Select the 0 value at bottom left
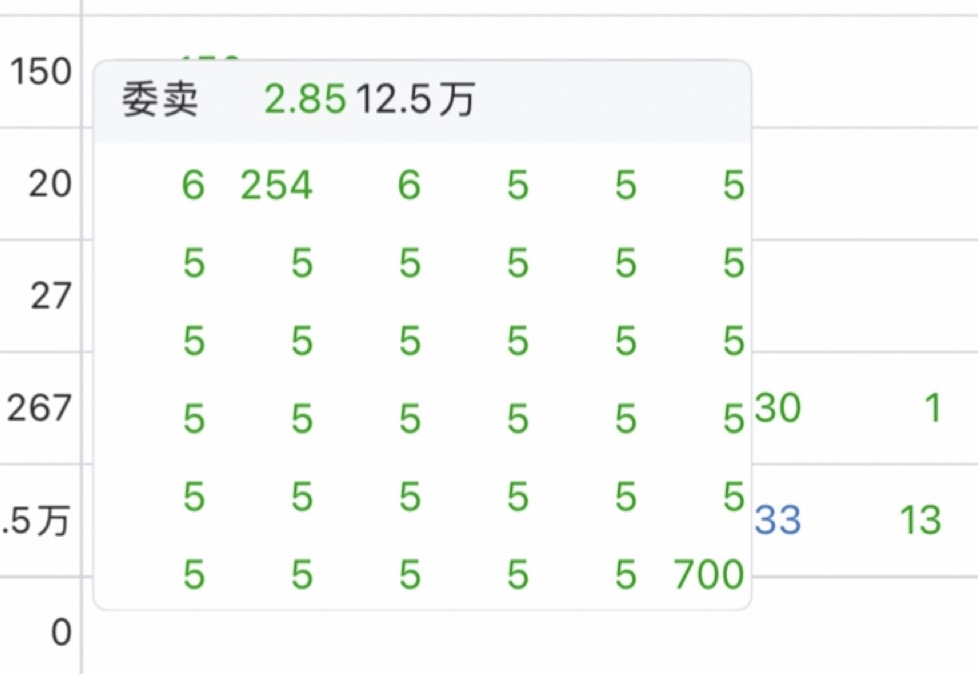978x674 pixels. tap(62, 632)
